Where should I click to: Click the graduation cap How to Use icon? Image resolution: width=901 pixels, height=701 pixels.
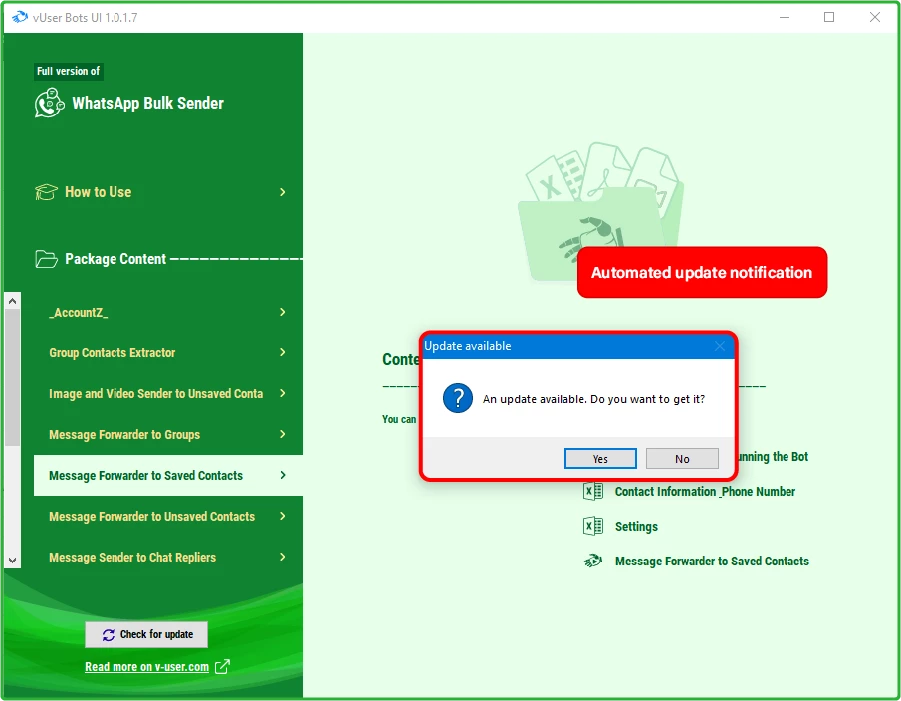(x=46, y=192)
